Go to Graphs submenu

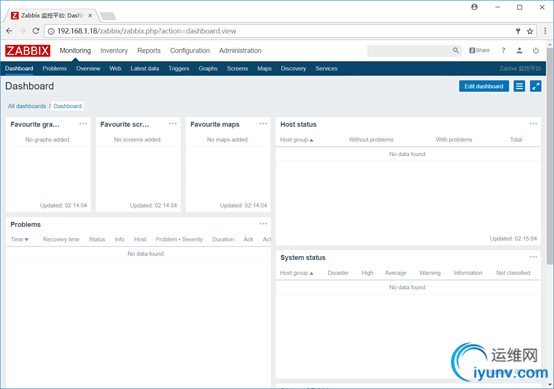(208, 69)
